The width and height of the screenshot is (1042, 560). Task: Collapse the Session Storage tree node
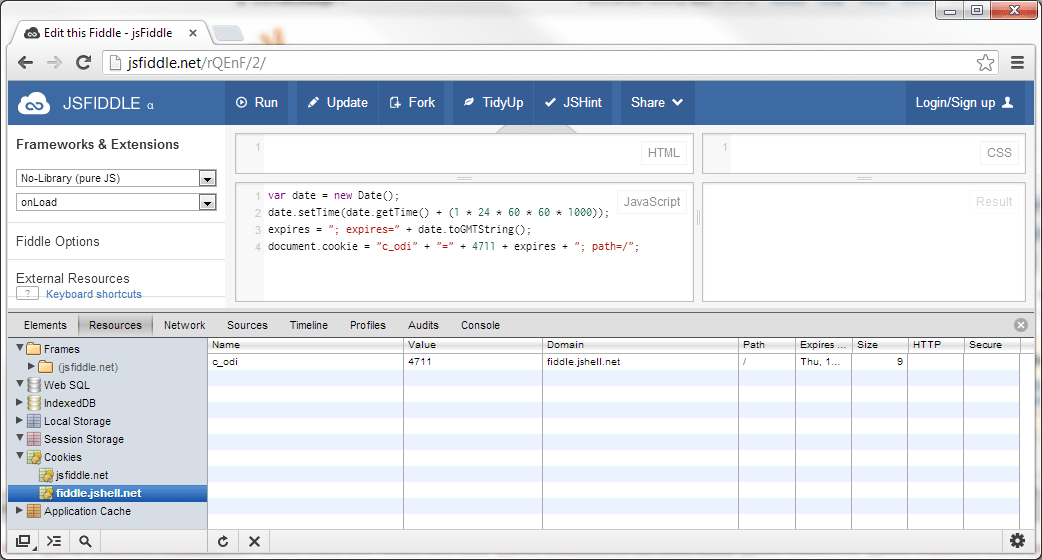20,438
